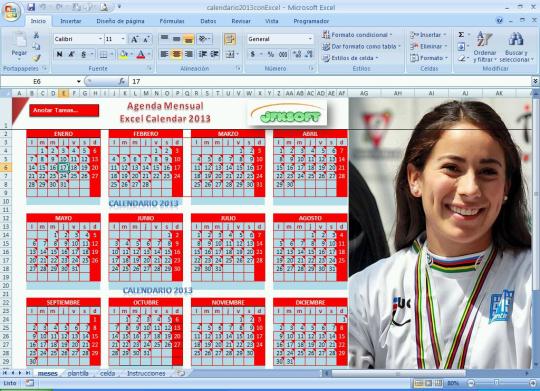Toggle top vertical alignment

pos(165,38)
